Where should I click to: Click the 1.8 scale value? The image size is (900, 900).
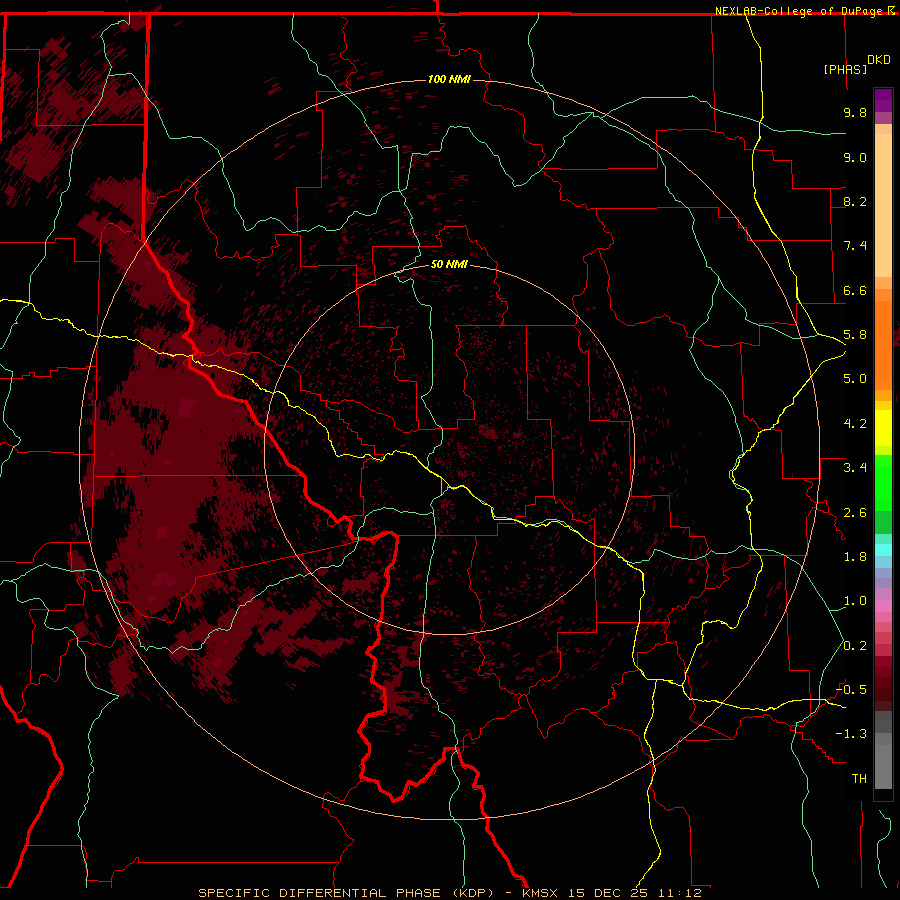tap(855, 557)
